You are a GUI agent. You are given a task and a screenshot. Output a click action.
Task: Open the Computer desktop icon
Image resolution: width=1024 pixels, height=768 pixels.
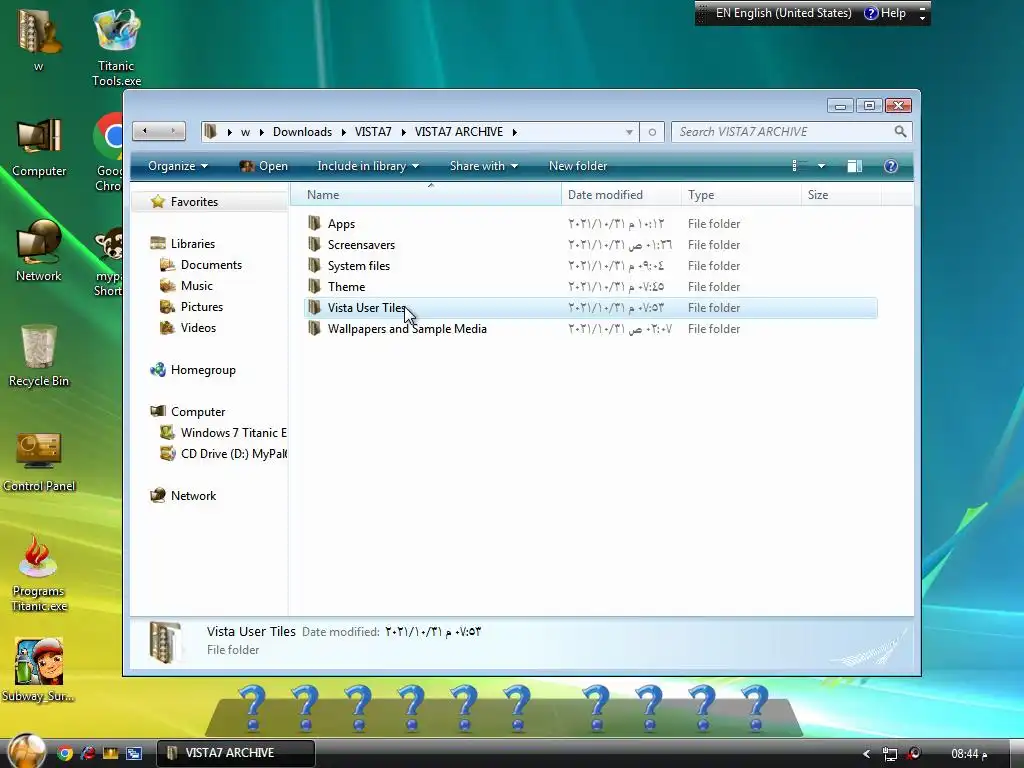(x=39, y=148)
